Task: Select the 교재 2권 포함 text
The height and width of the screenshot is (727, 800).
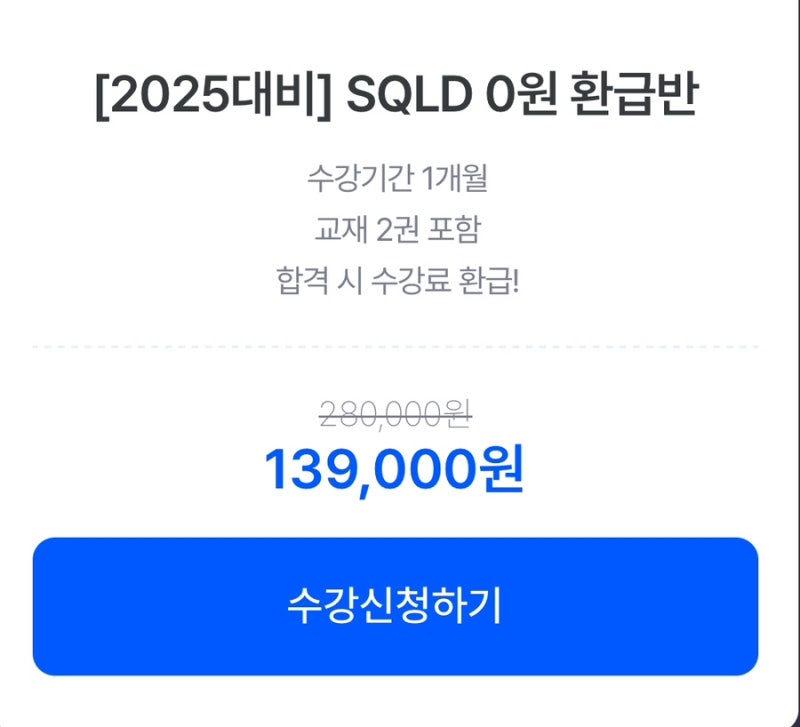Action: pos(400,230)
